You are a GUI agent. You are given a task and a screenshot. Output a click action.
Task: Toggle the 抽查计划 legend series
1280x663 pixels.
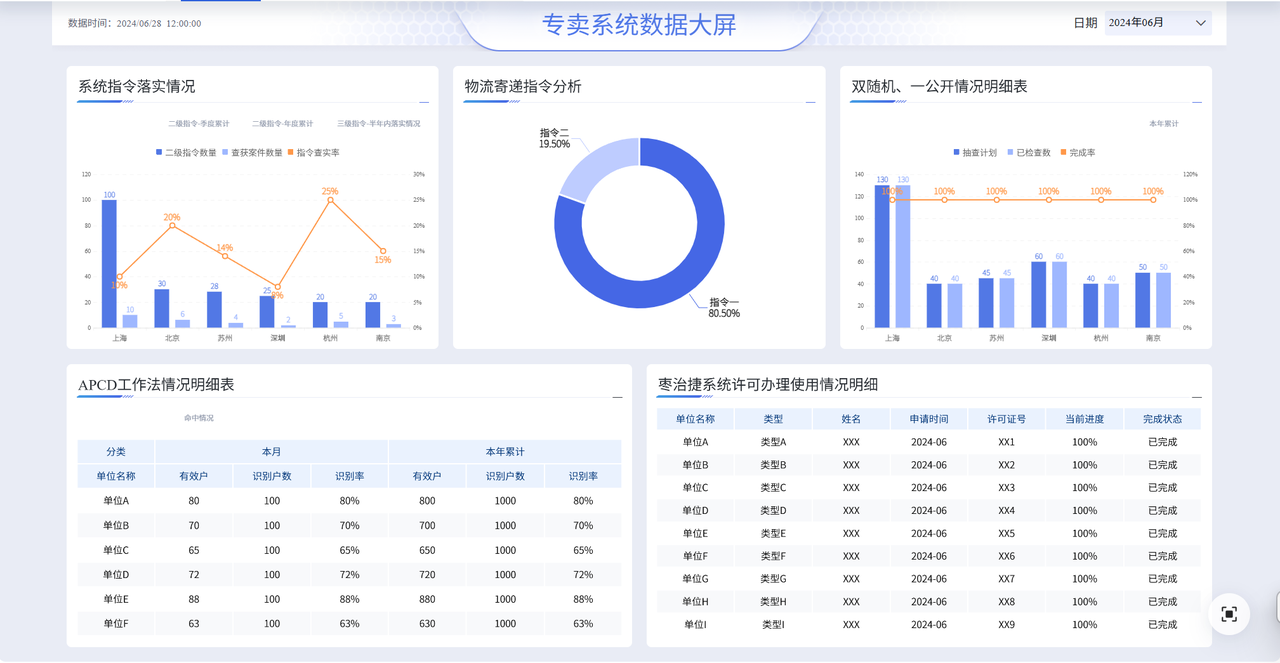click(975, 153)
